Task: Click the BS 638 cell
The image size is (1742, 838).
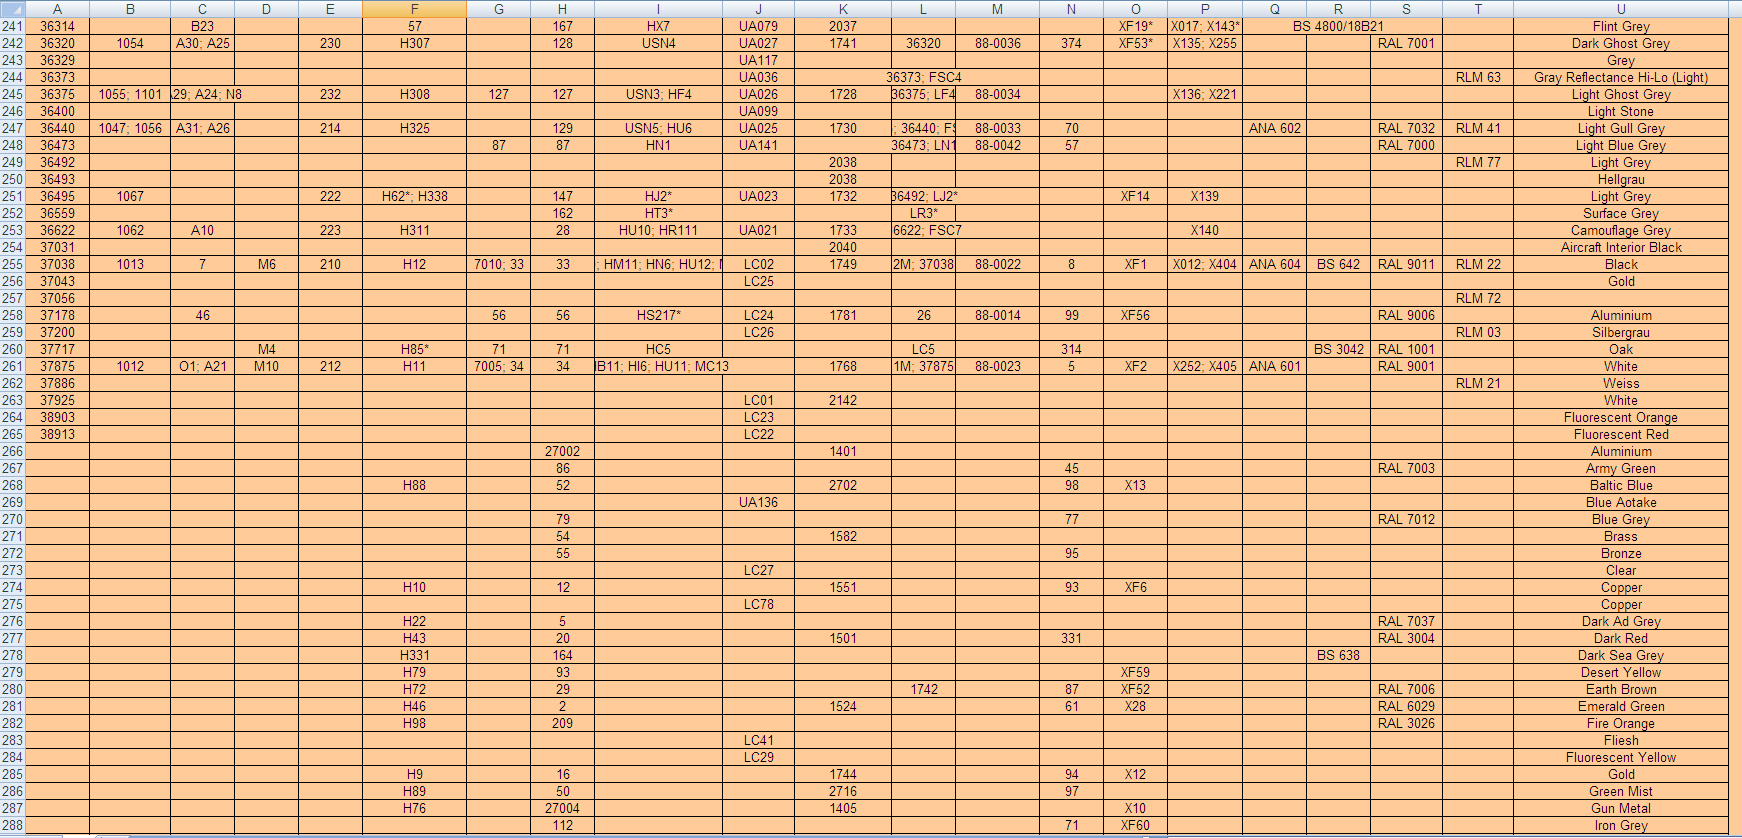Action: point(1337,656)
